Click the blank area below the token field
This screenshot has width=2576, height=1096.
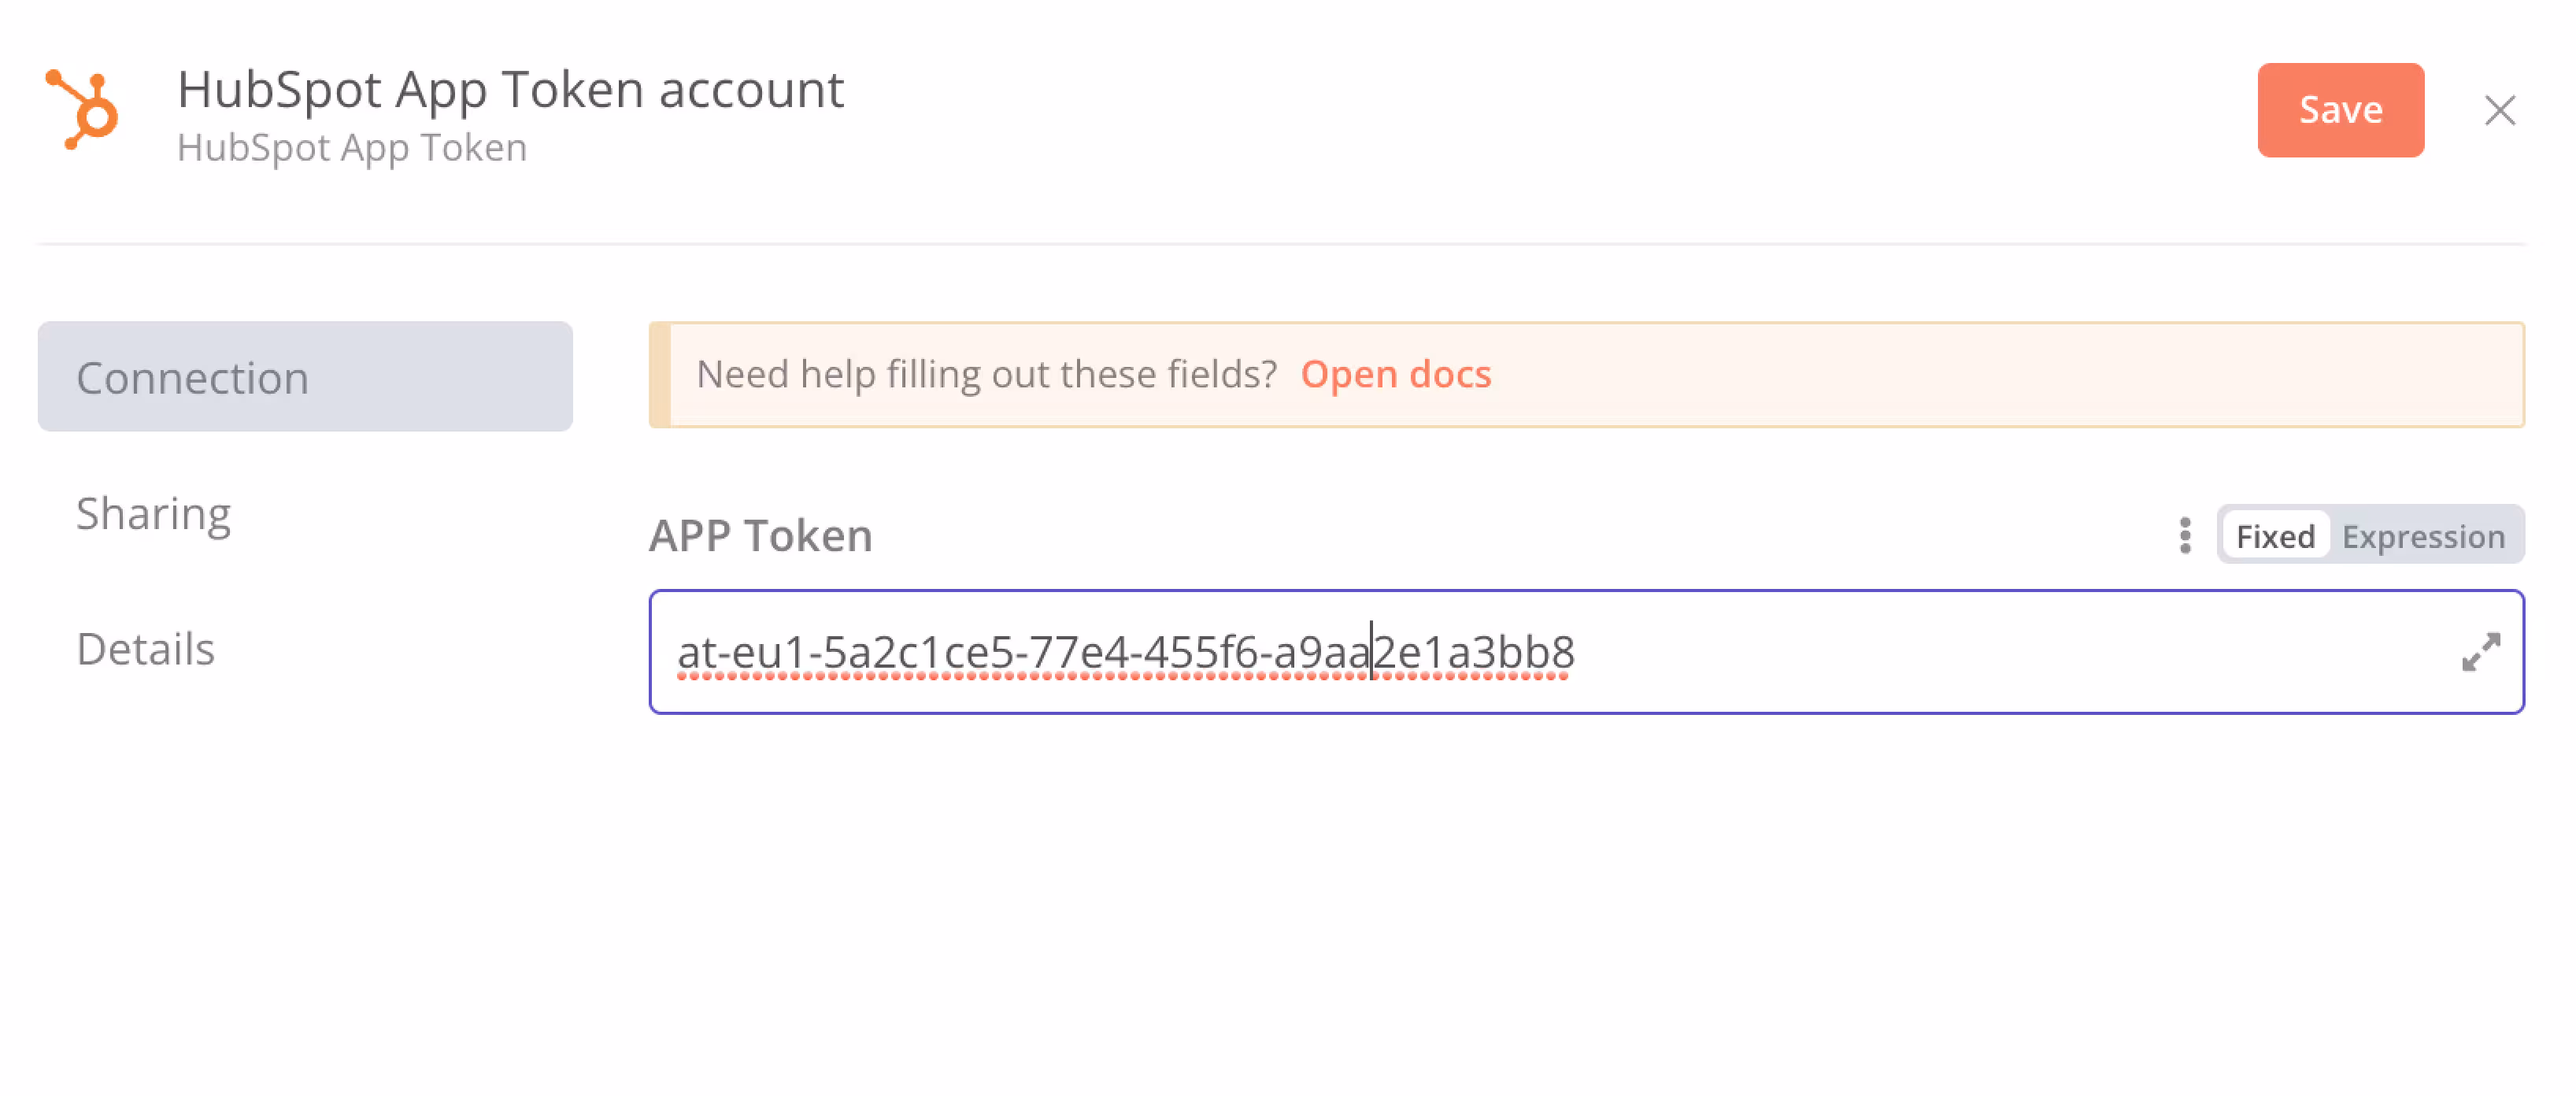point(1586,880)
